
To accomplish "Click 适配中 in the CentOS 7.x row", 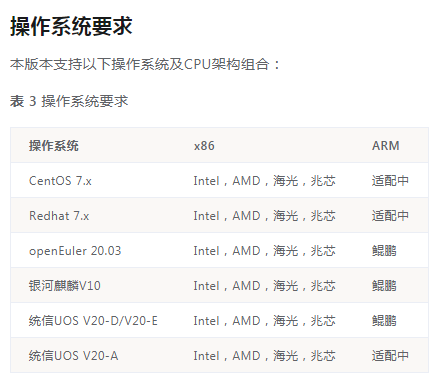I will tap(390, 181).
